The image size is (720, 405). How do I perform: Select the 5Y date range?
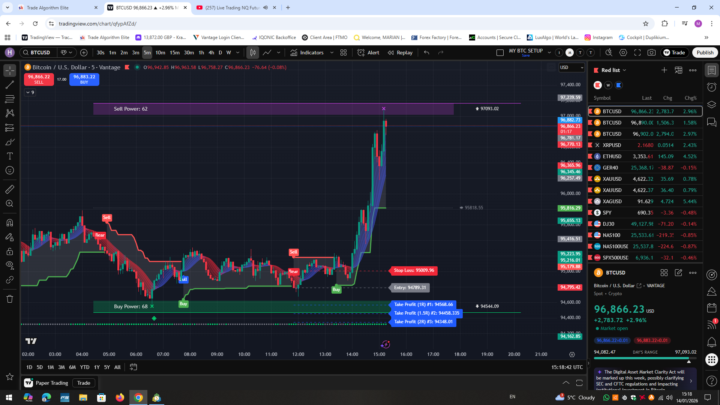pos(107,367)
